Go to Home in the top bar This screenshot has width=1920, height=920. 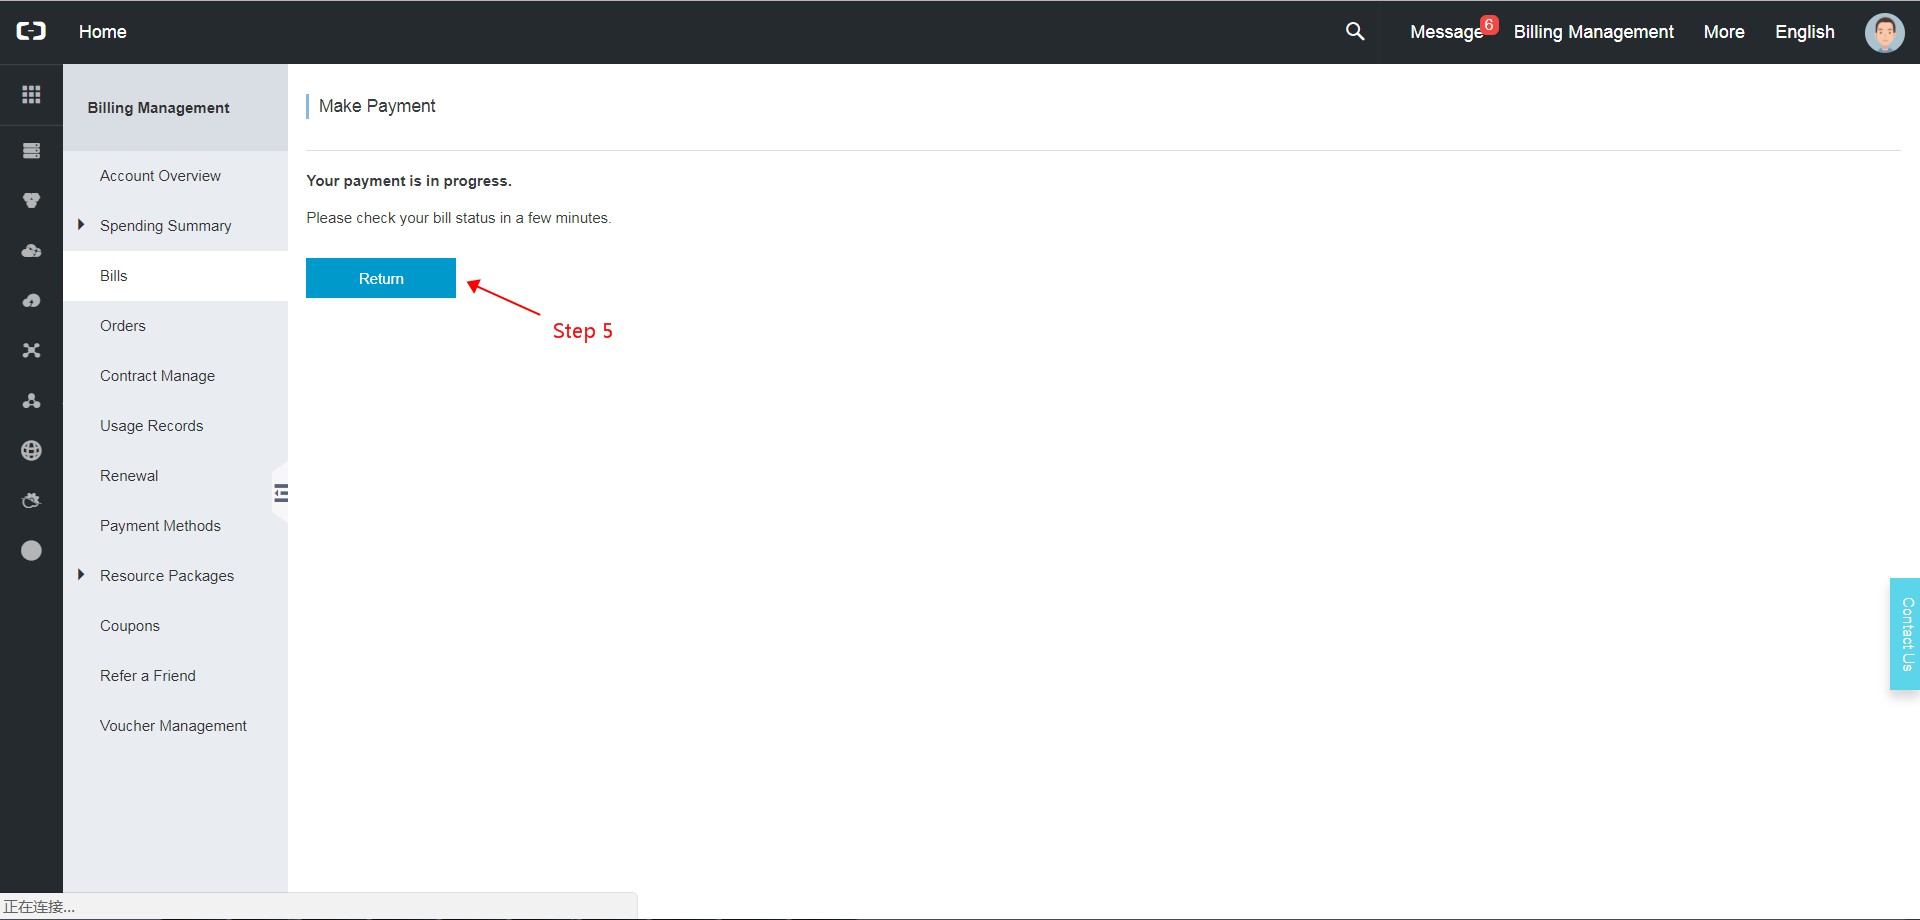tap(102, 32)
